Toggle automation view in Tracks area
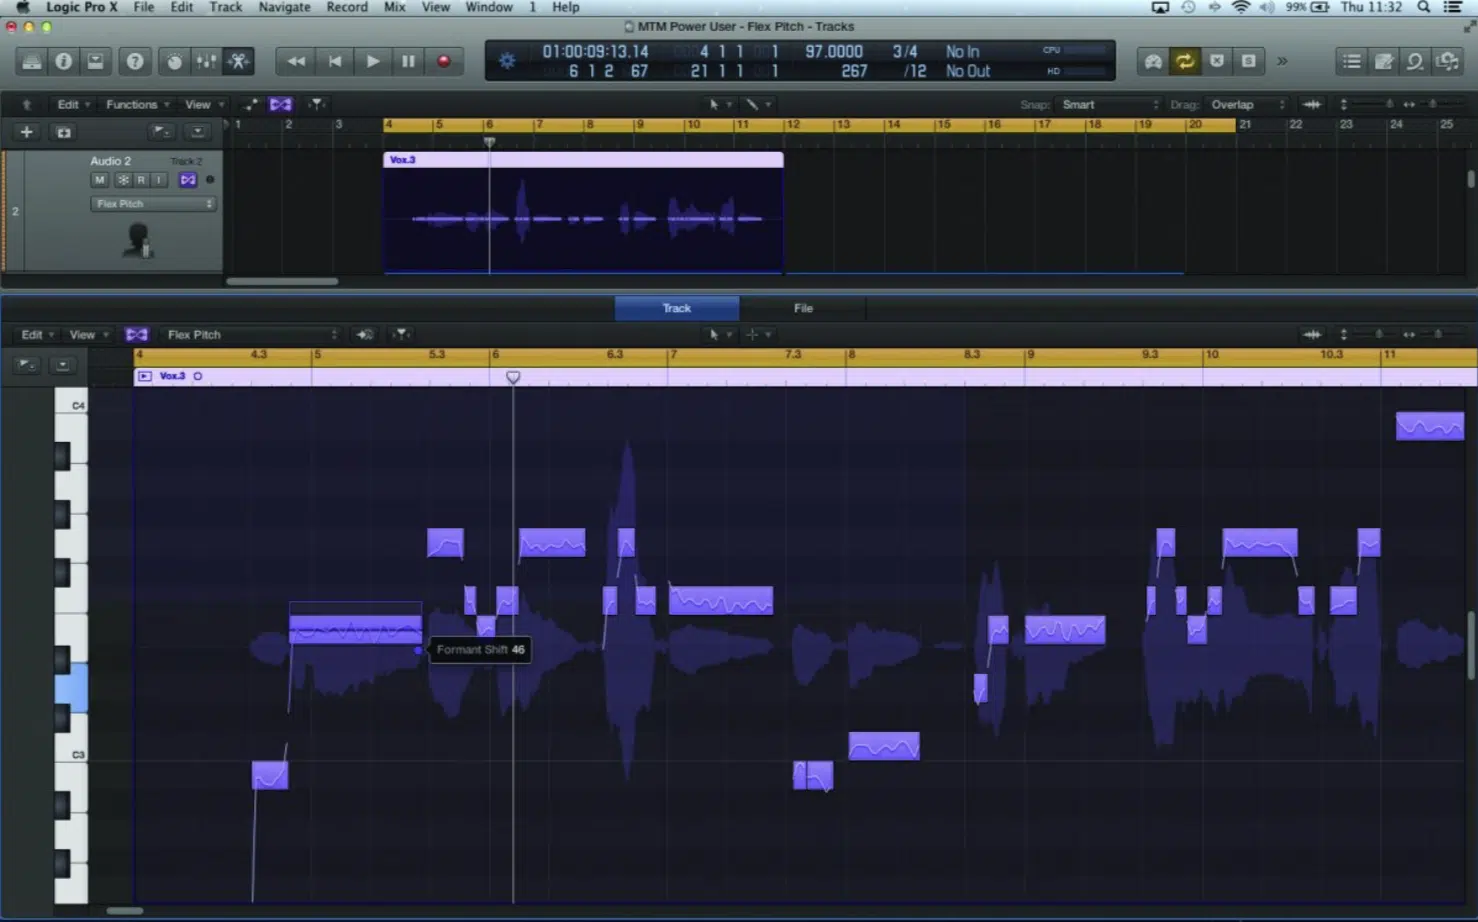 (250, 105)
